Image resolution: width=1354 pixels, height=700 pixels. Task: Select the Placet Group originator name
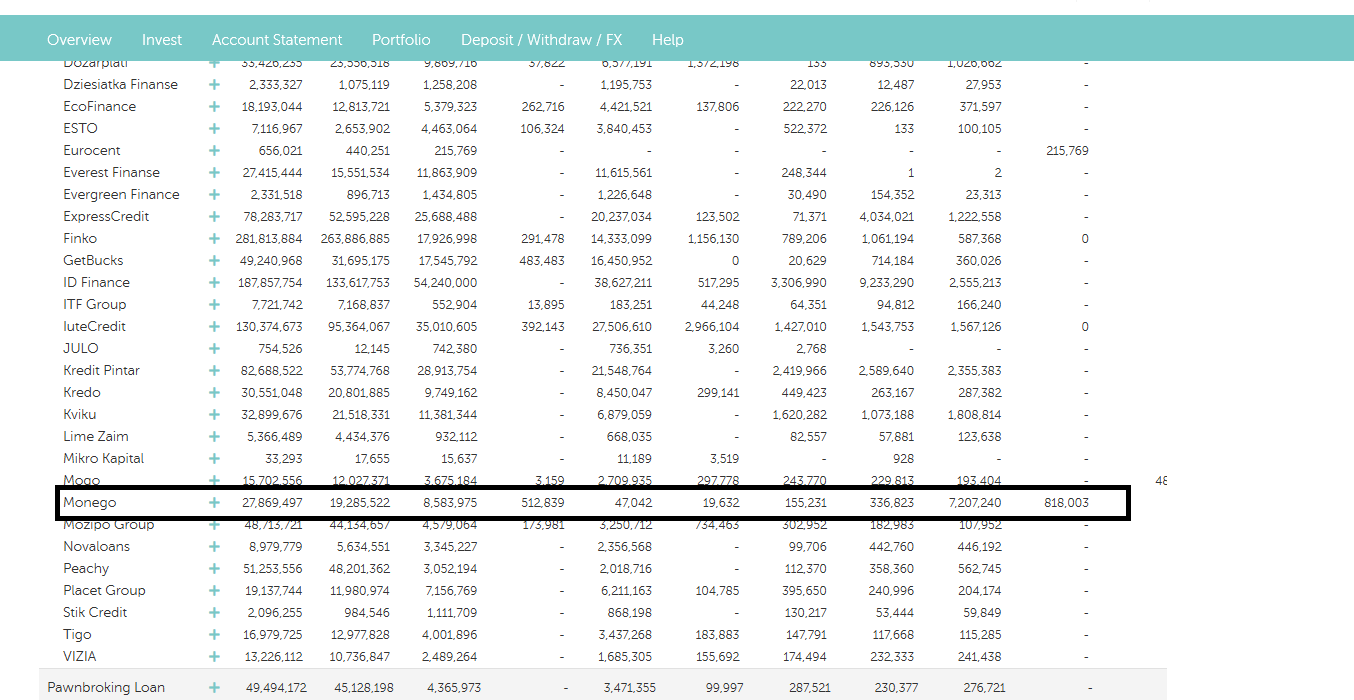[x=104, y=591]
